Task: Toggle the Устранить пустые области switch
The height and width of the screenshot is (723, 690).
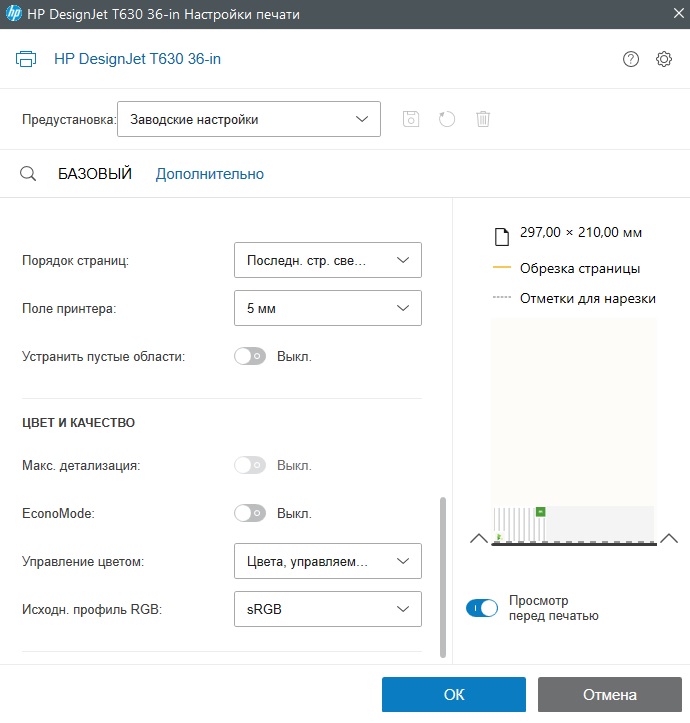Action: point(250,356)
